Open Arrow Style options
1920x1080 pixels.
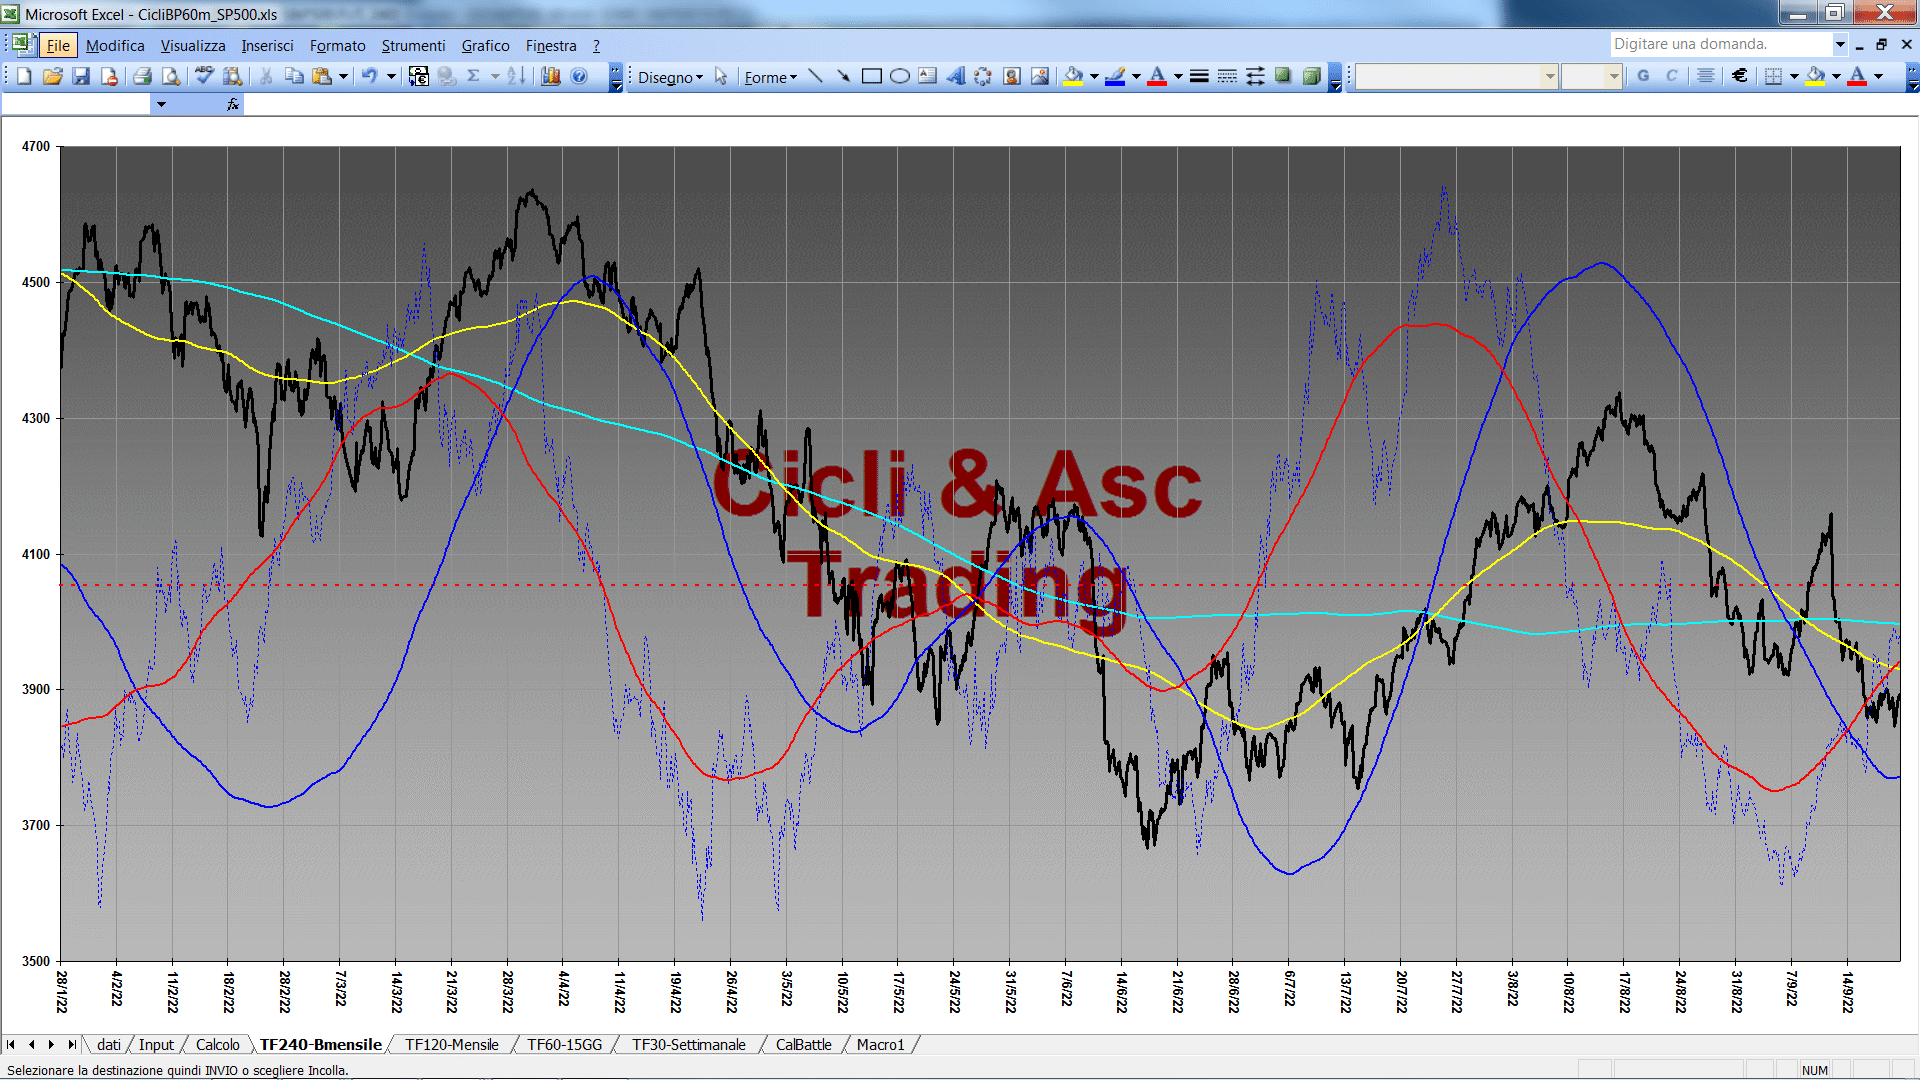[1255, 76]
